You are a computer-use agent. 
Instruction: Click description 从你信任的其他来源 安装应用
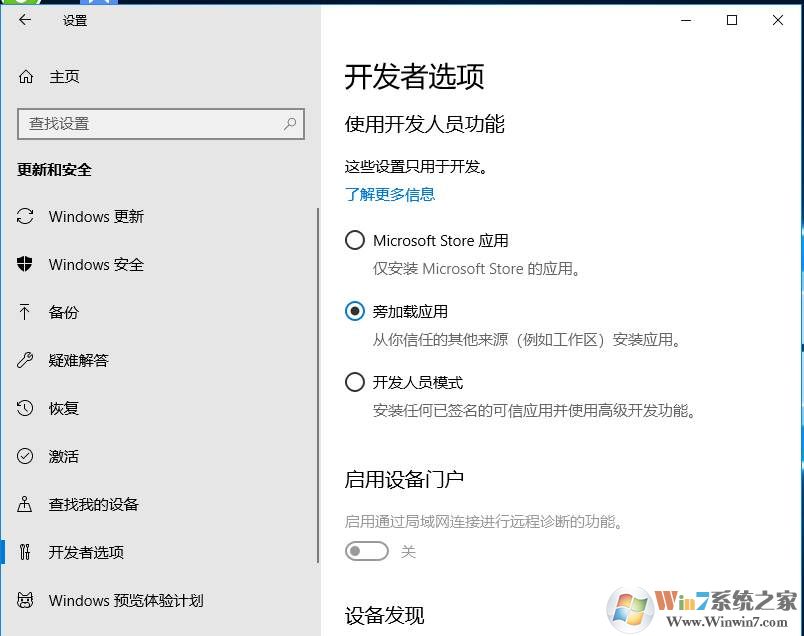point(527,340)
